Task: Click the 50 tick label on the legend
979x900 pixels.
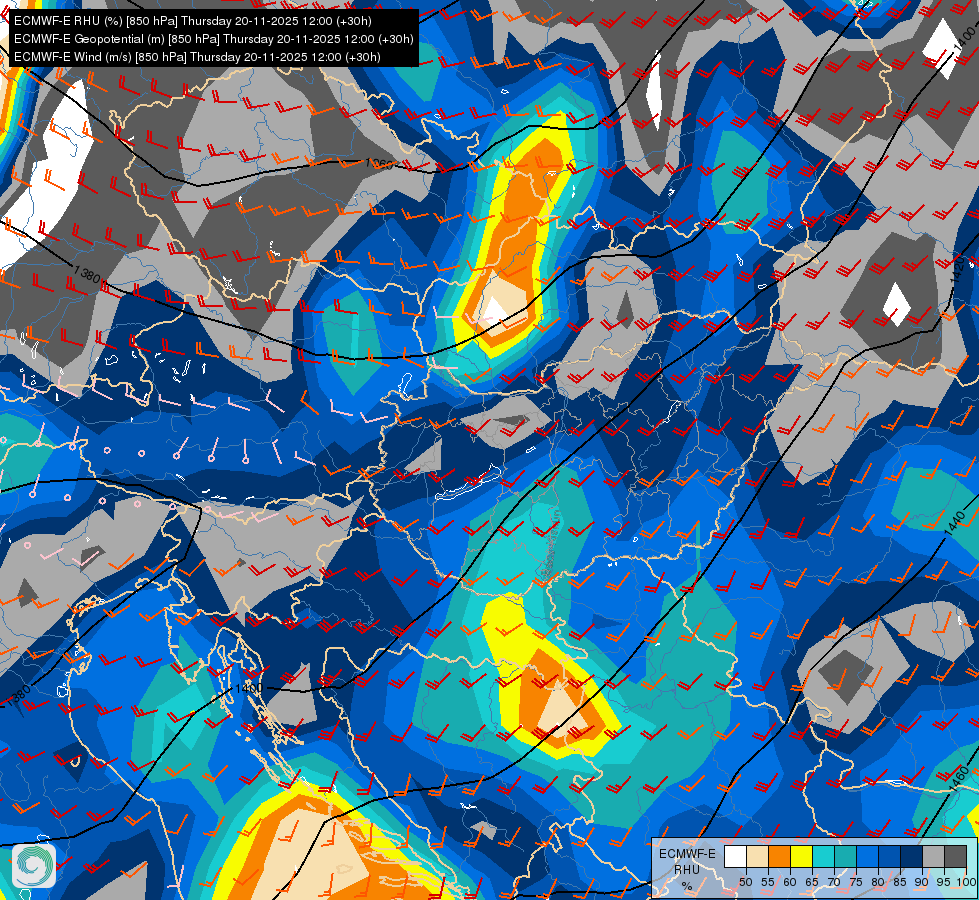Action: coord(746,882)
